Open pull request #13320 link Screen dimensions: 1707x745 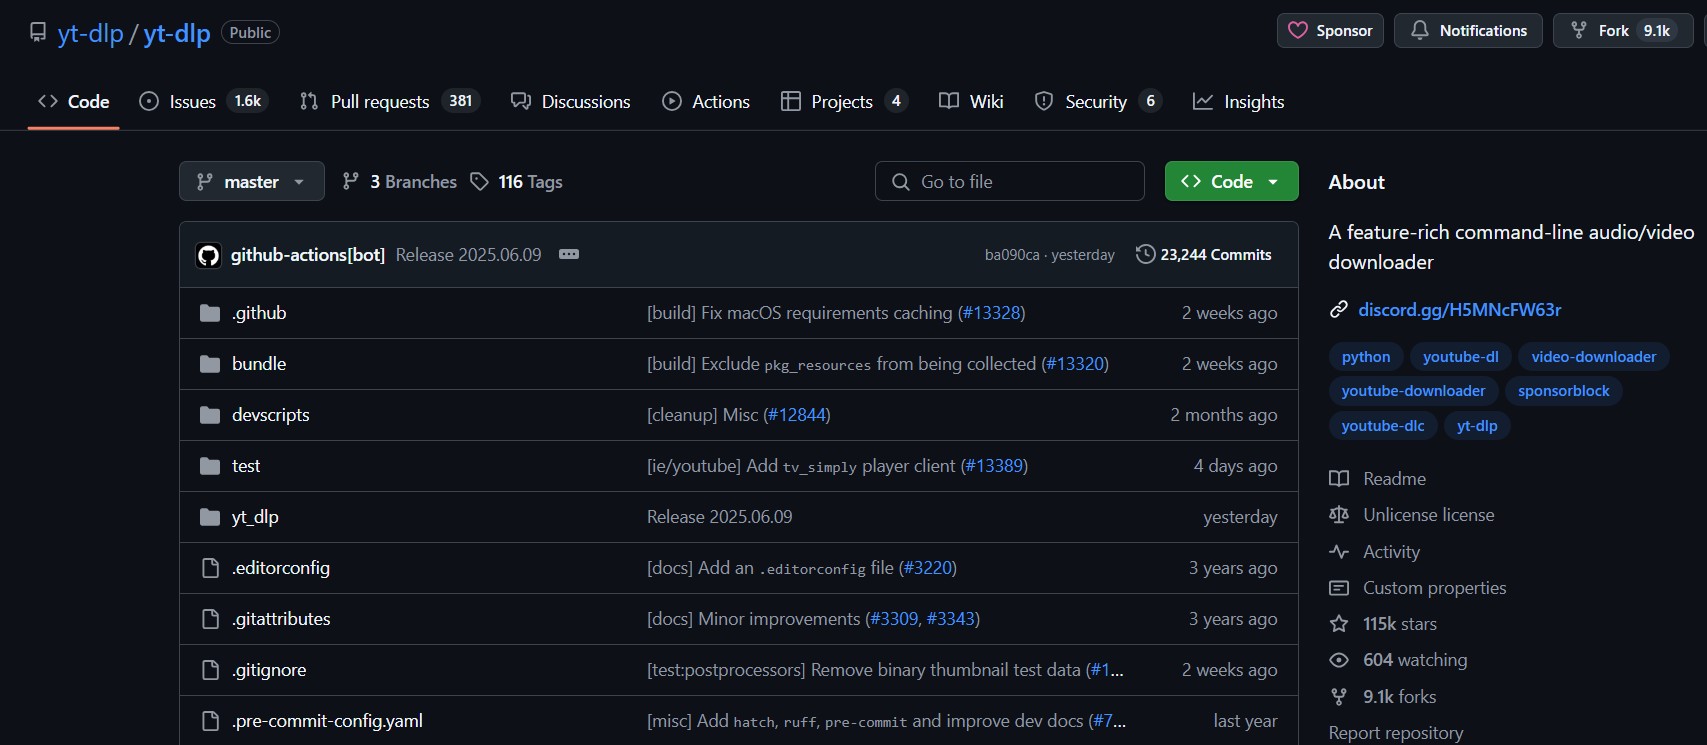[1074, 364]
